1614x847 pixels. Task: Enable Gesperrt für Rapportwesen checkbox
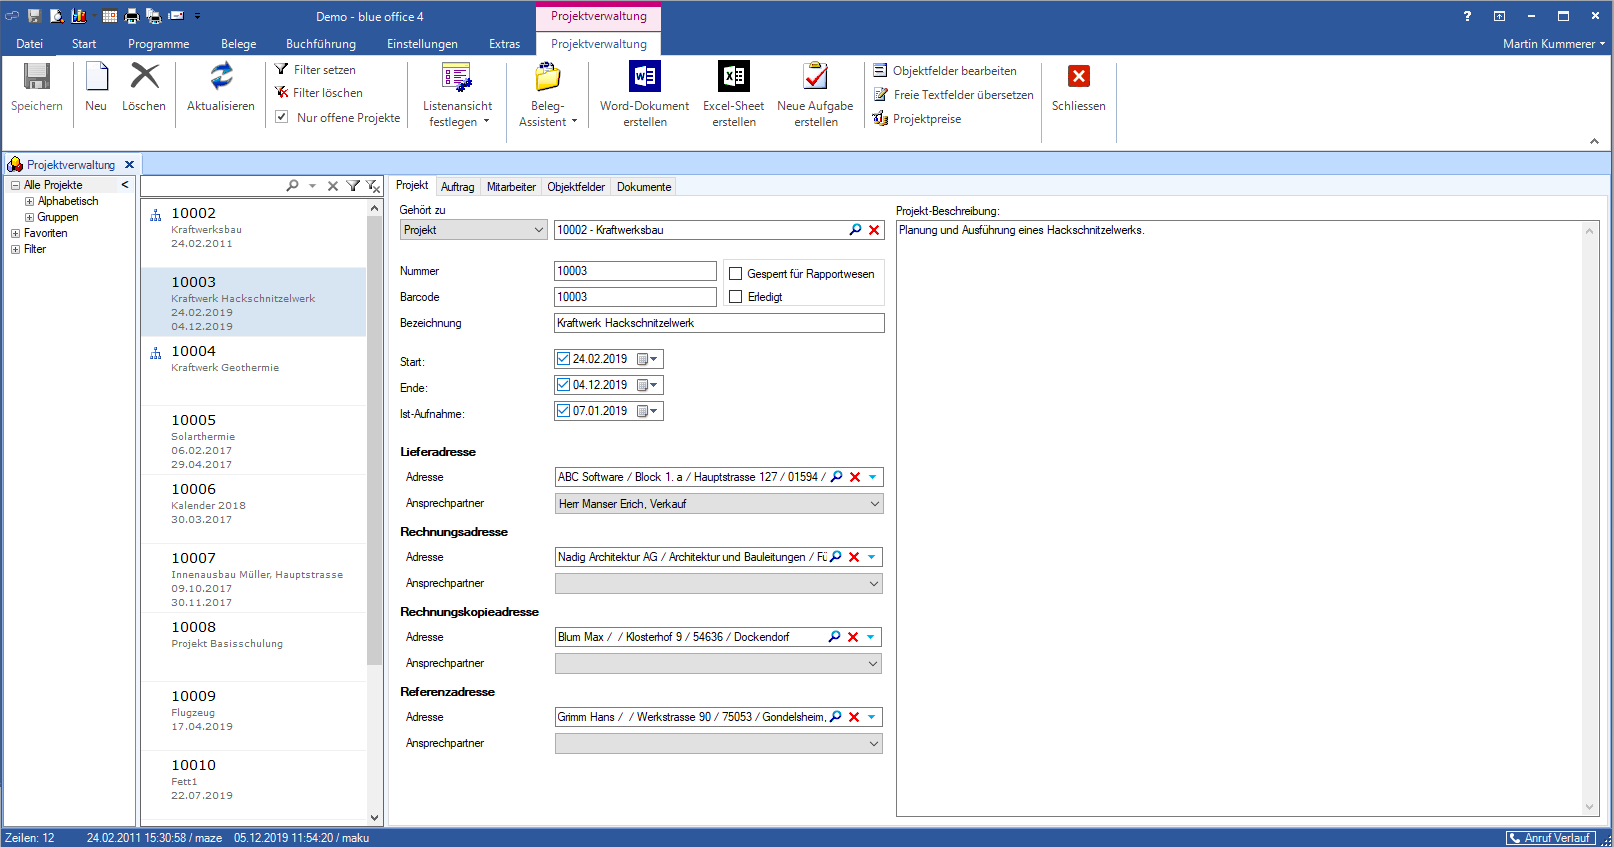pos(736,274)
